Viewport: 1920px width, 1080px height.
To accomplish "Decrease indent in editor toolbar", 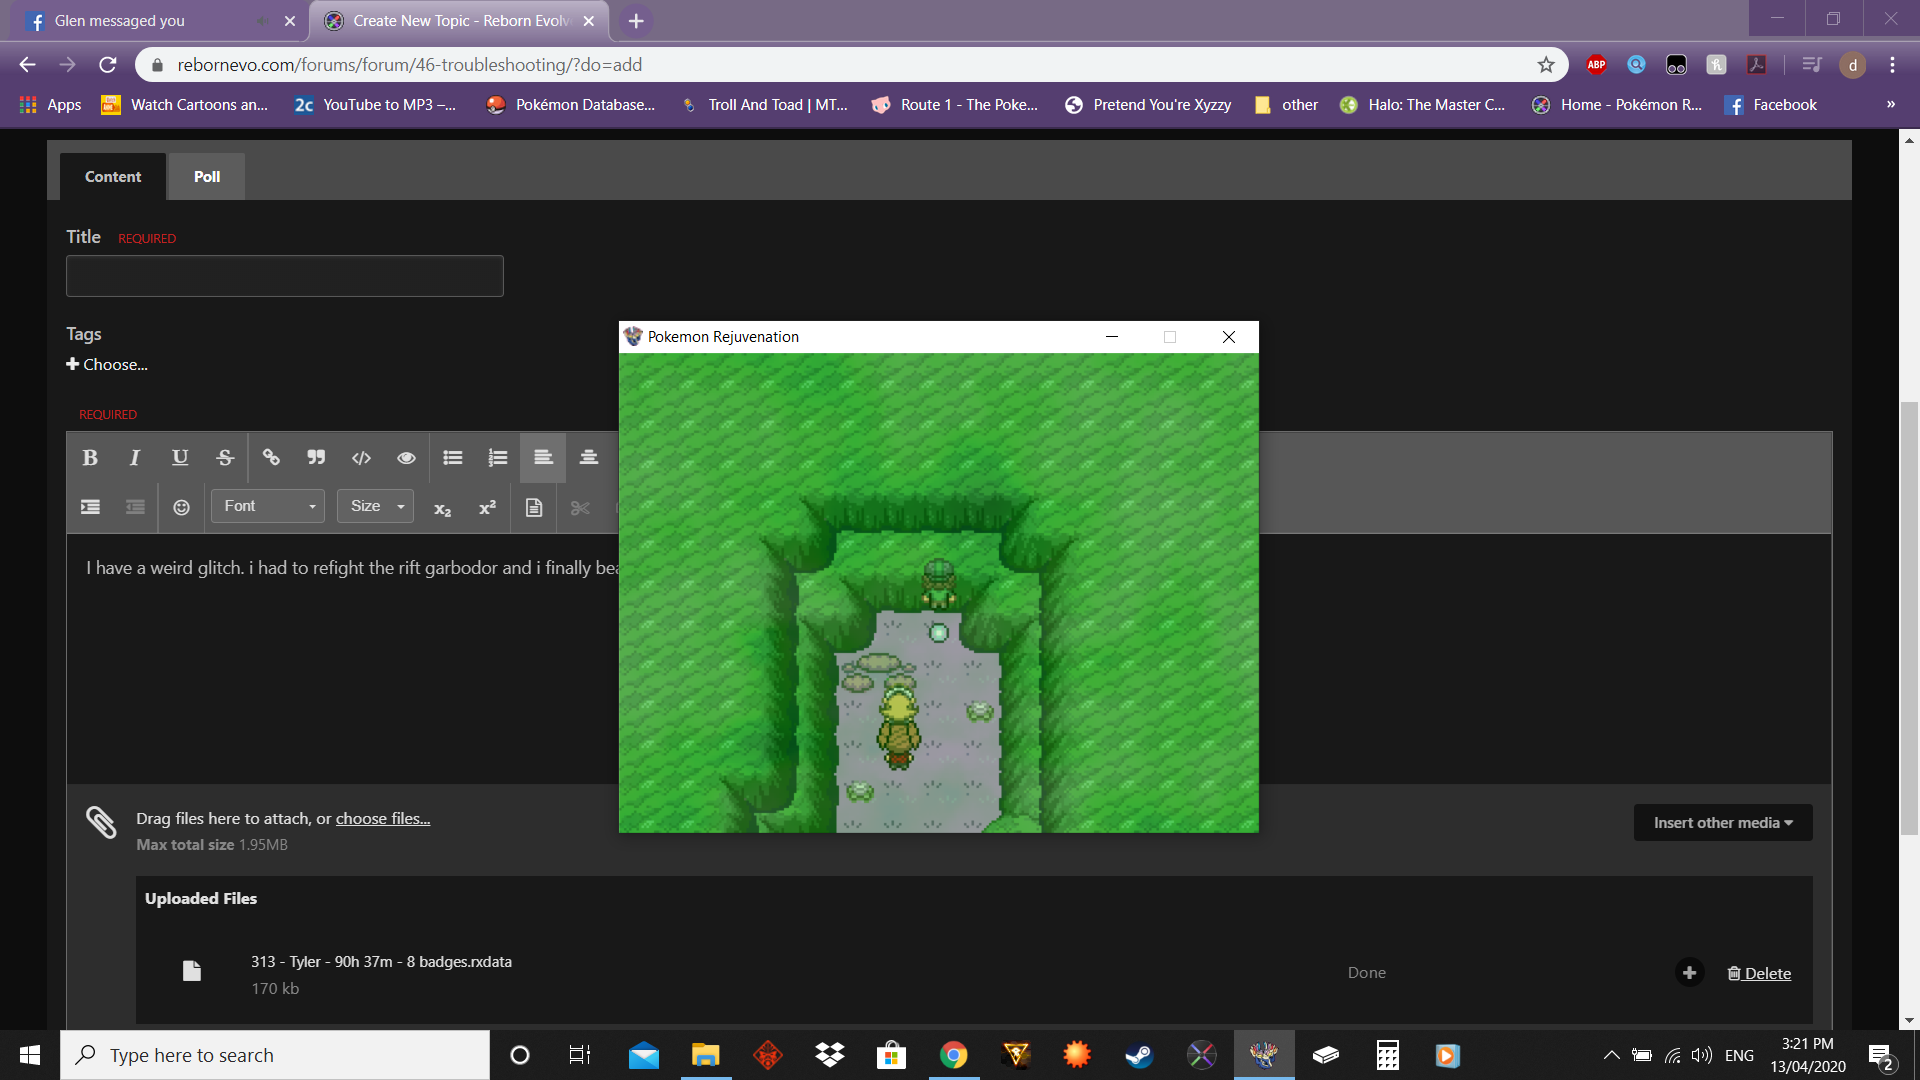I will [x=135, y=507].
